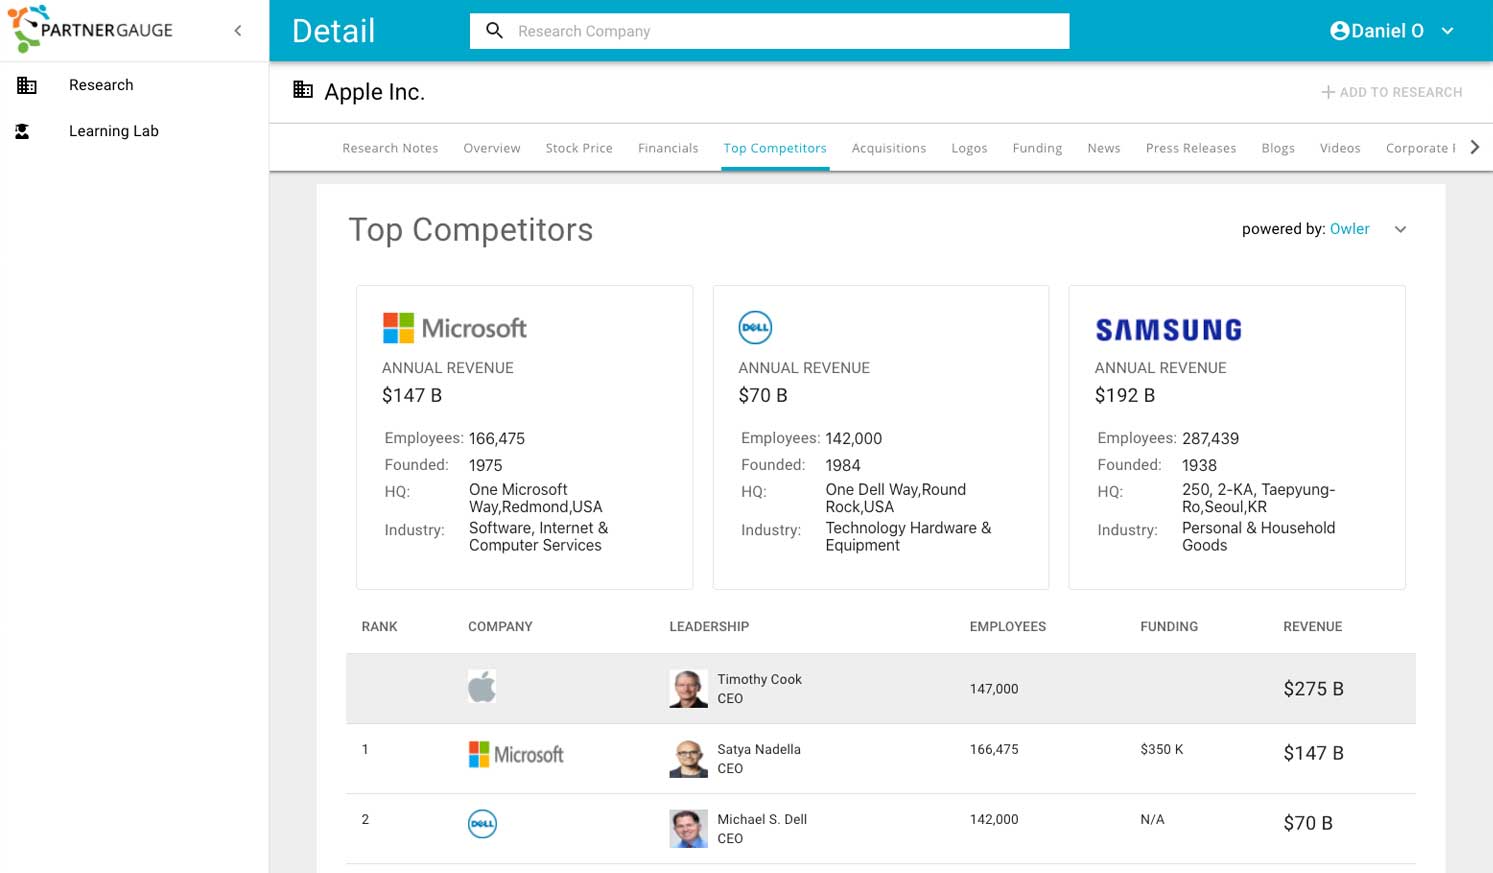This screenshot has width=1493, height=873.
Task: Click Satya Nadella's photo thumbnail
Action: point(688,759)
